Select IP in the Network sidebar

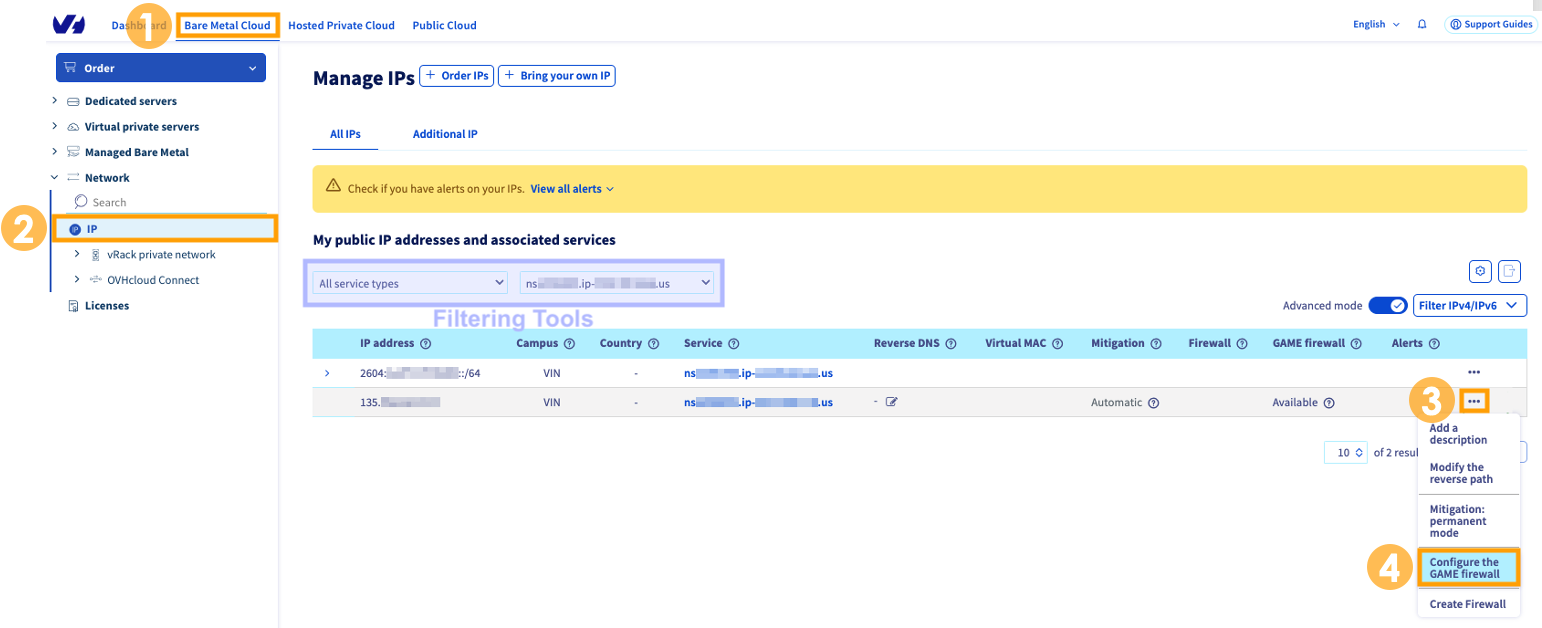pyautogui.click(x=163, y=229)
